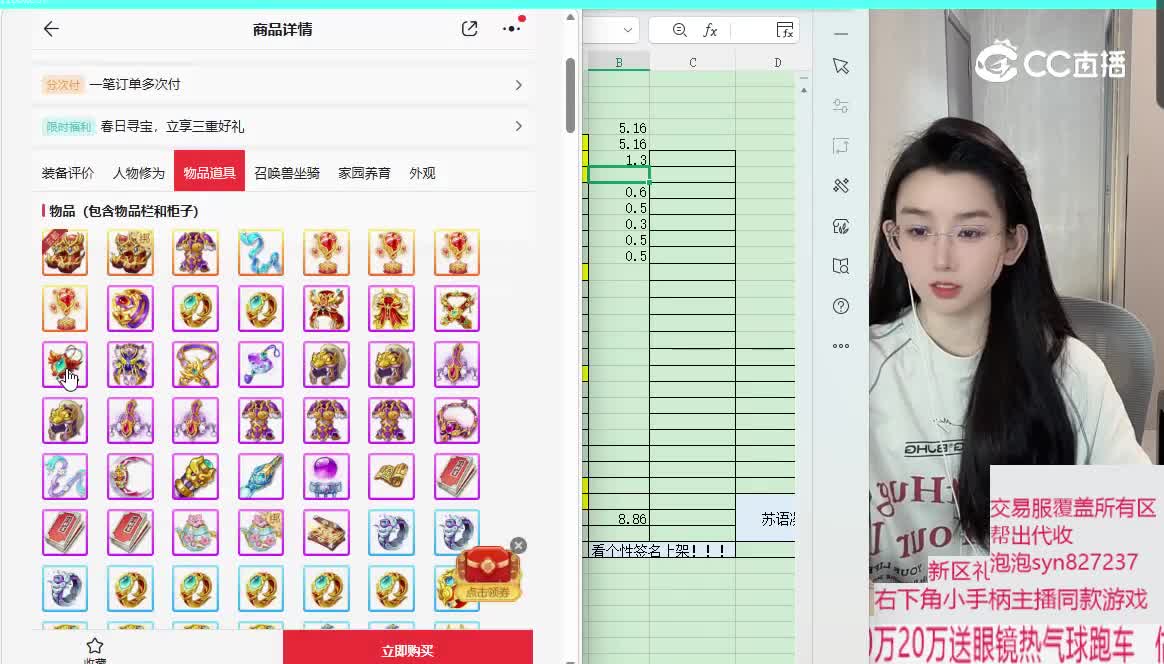This screenshot has height=664, width=1164.
Task: Select the arrow cursor tool in sidebar
Action: pos(840,66)
